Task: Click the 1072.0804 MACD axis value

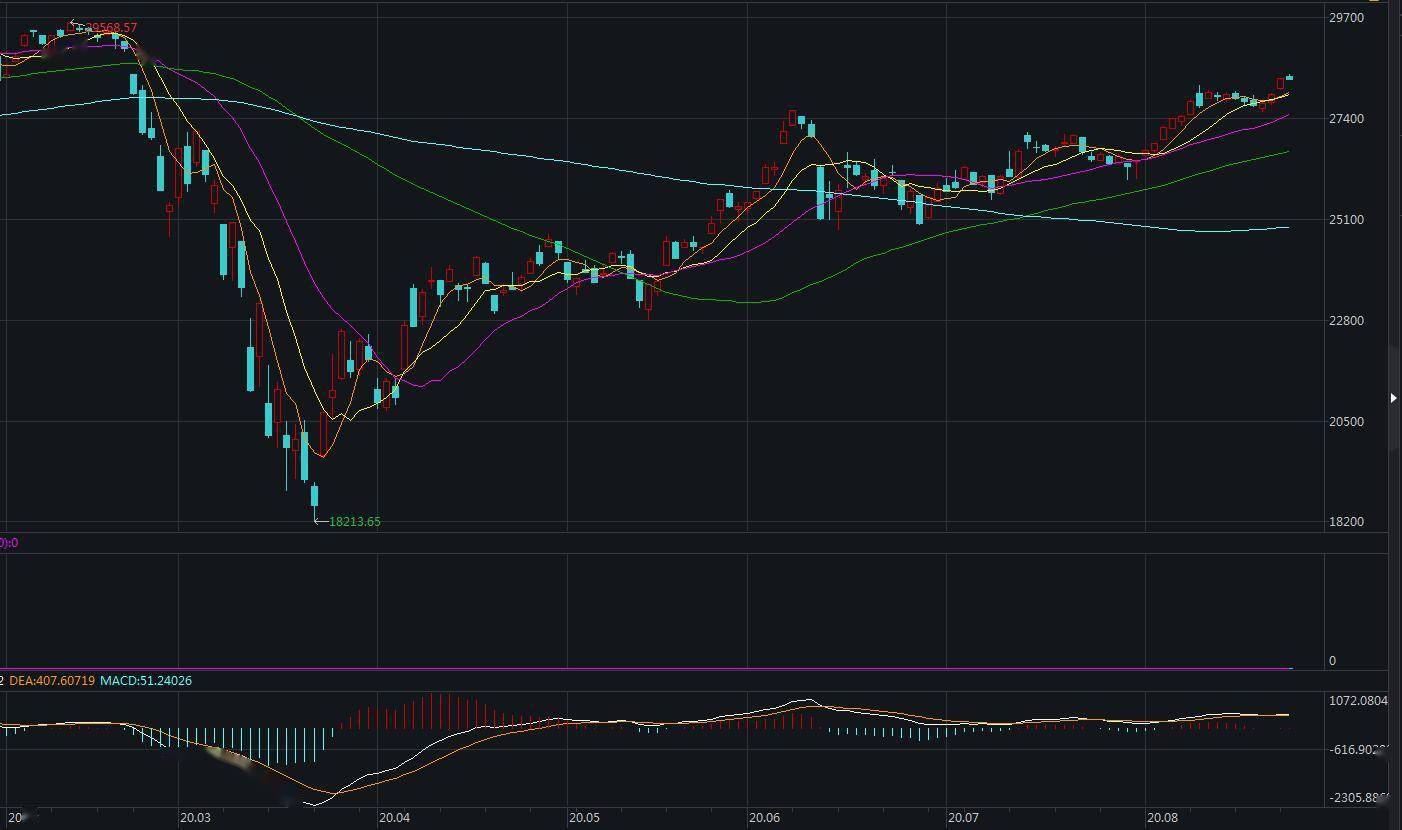Action: point(1358,701)
